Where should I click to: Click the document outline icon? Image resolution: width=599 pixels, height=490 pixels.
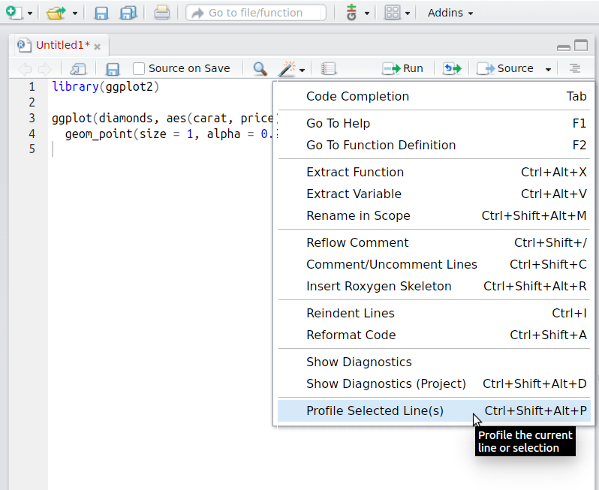point(575,69)
